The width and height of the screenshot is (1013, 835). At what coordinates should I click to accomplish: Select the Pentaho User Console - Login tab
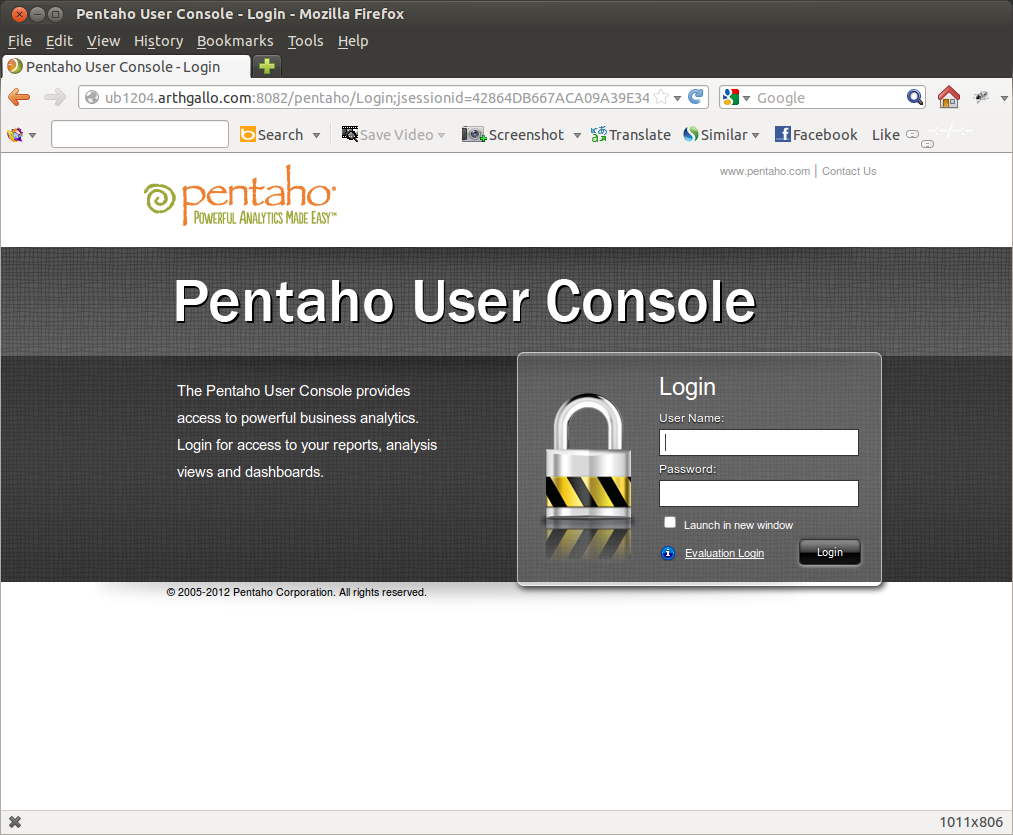coord(127,67)
